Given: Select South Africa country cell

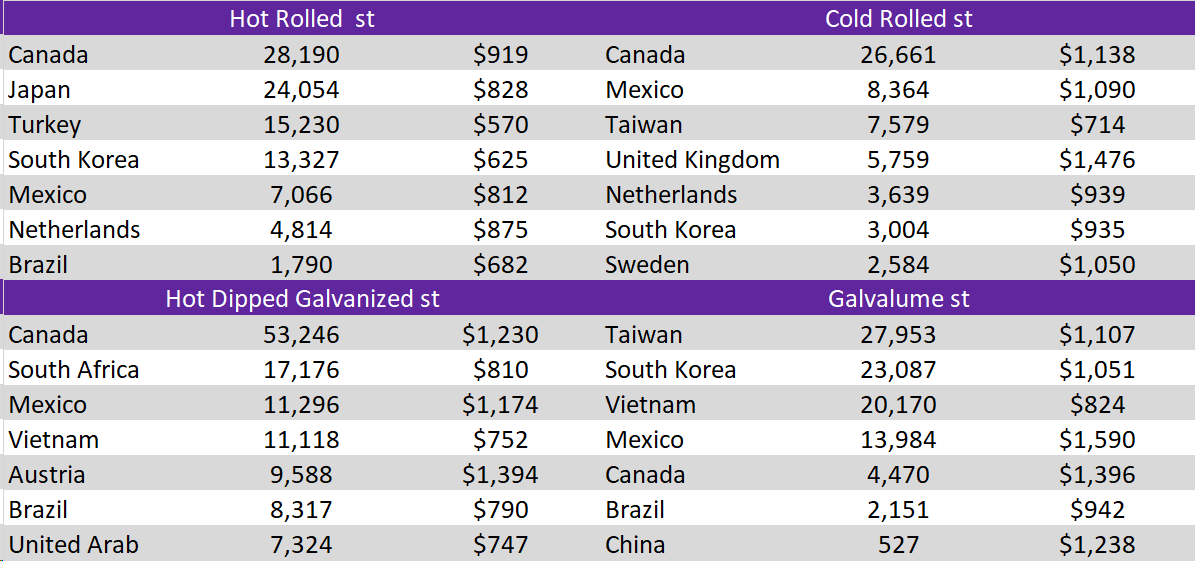Looking at the screenshot, I should (x=74, y=370).
